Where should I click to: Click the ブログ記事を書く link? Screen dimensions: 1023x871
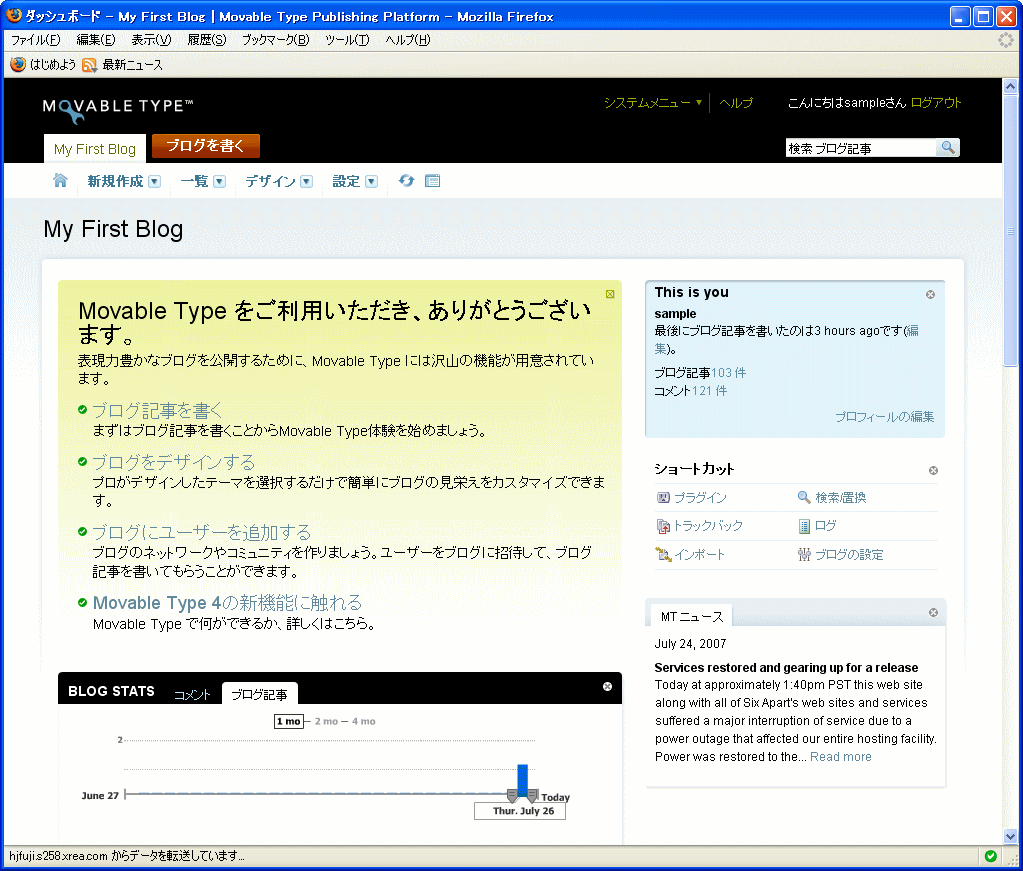coord(157,410)
